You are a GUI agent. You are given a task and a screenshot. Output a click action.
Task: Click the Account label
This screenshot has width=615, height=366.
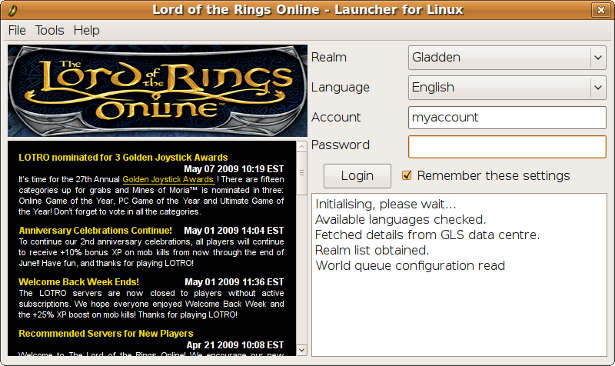coord(336,117)
